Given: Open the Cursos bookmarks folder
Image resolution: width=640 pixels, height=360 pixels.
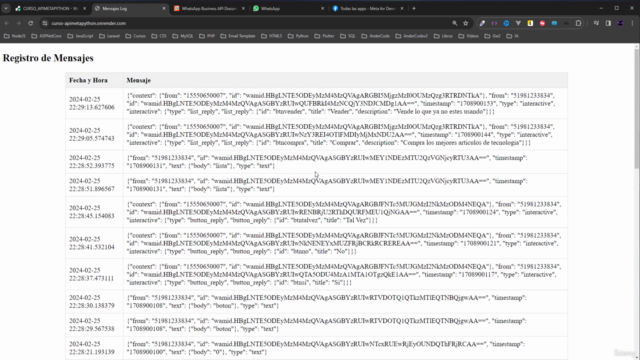Looking at the screenshot, I should tap(136, 36).
